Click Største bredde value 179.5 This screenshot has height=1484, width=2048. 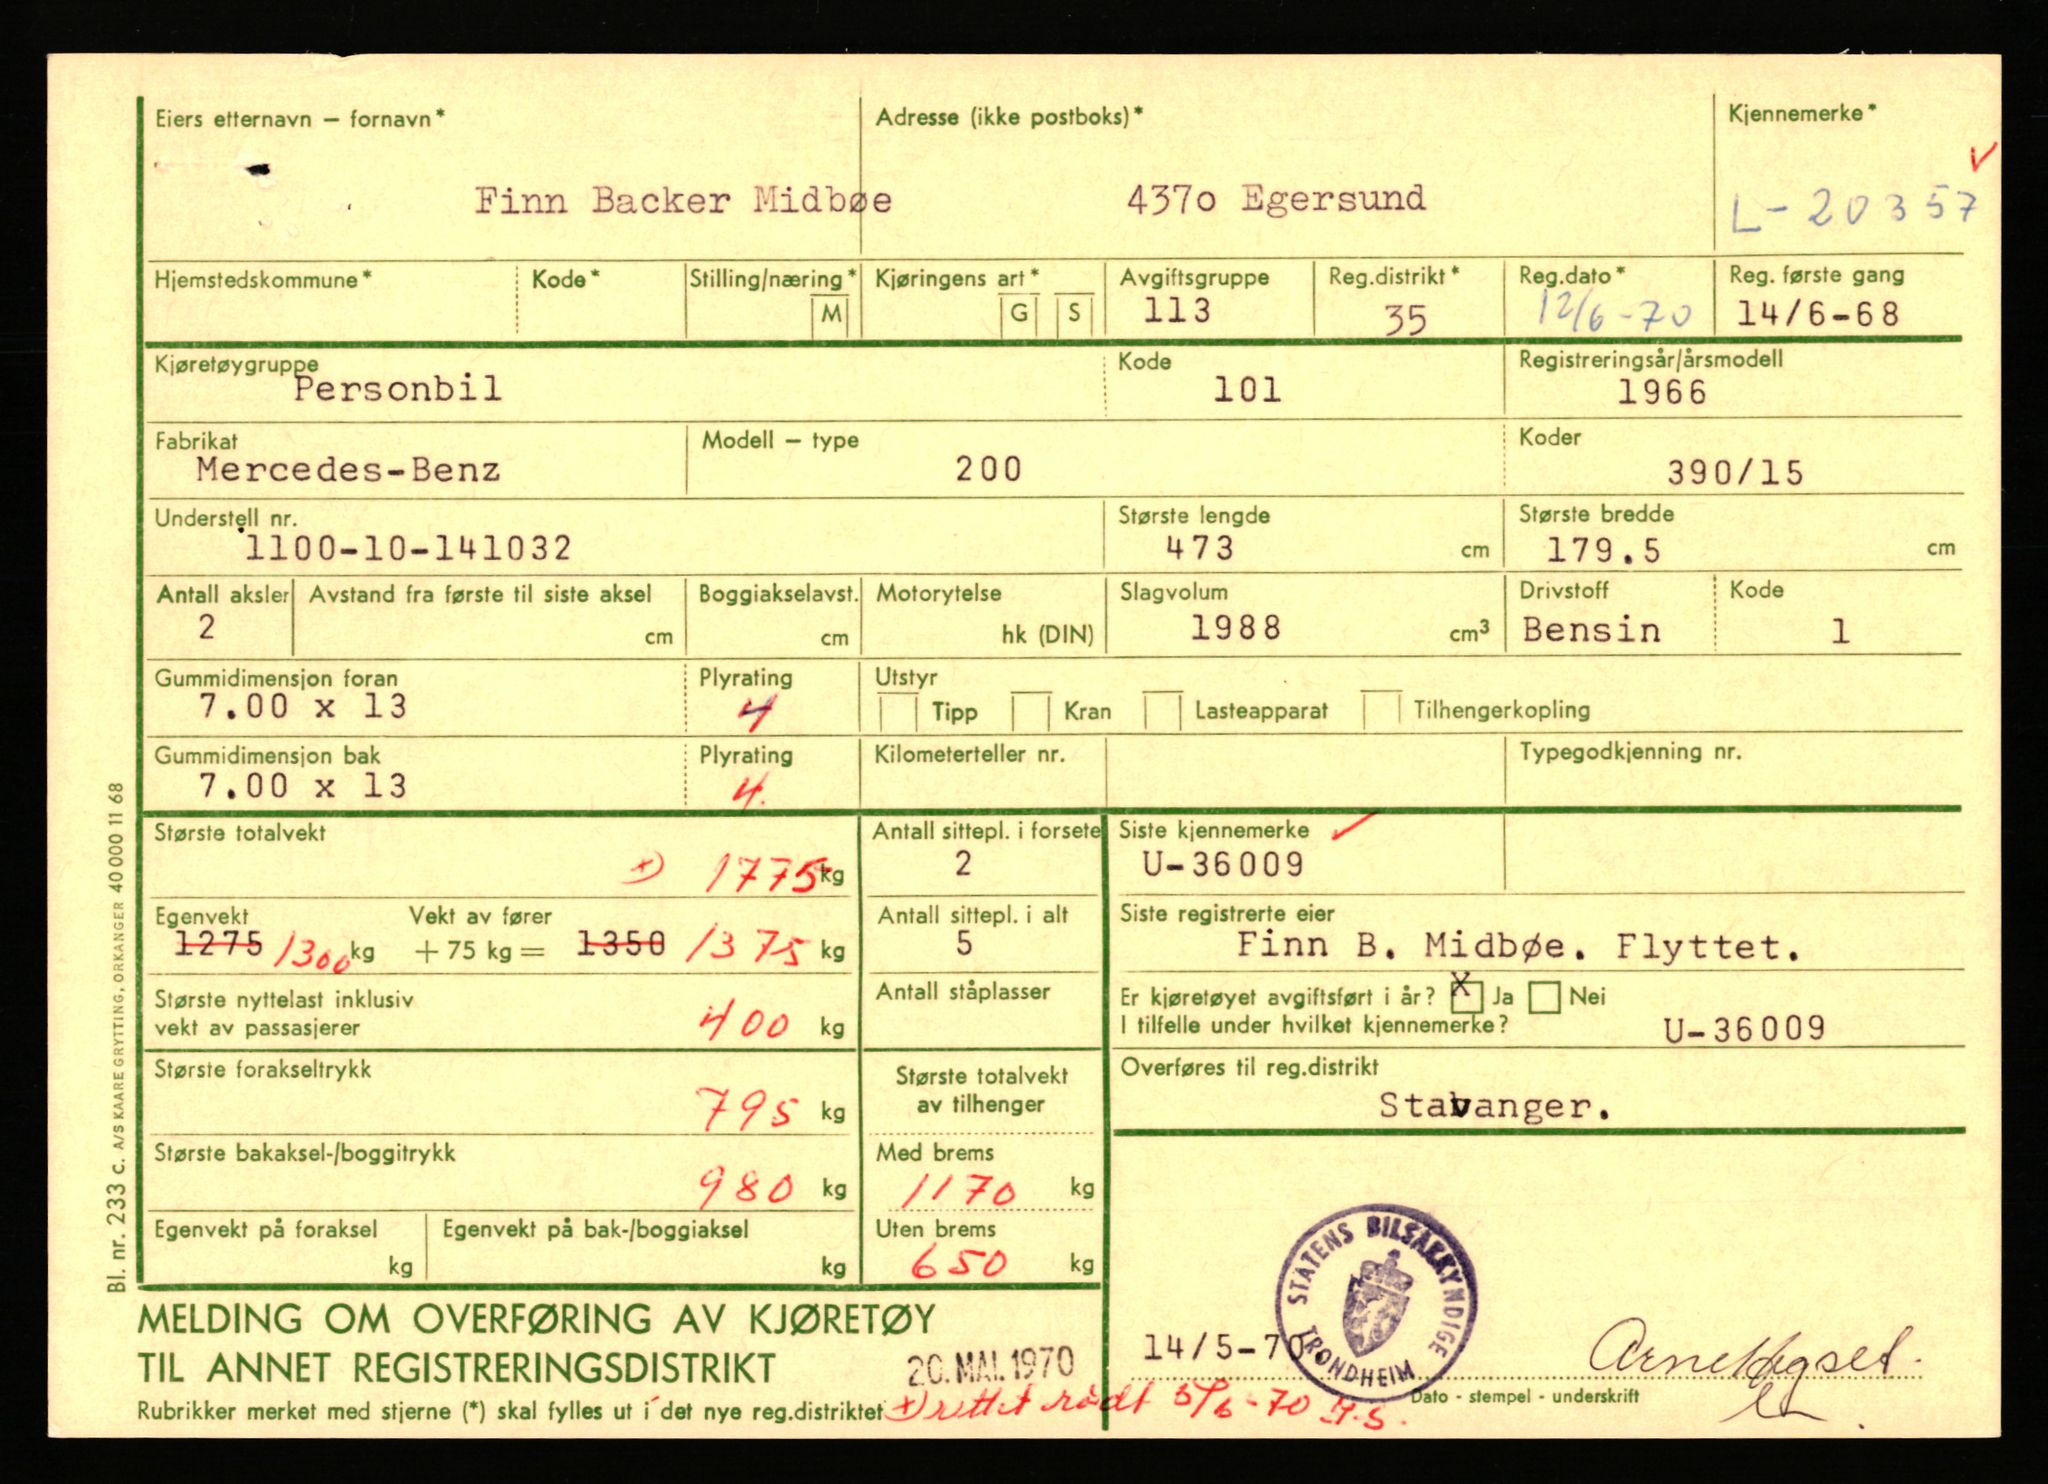[1603, 550]
